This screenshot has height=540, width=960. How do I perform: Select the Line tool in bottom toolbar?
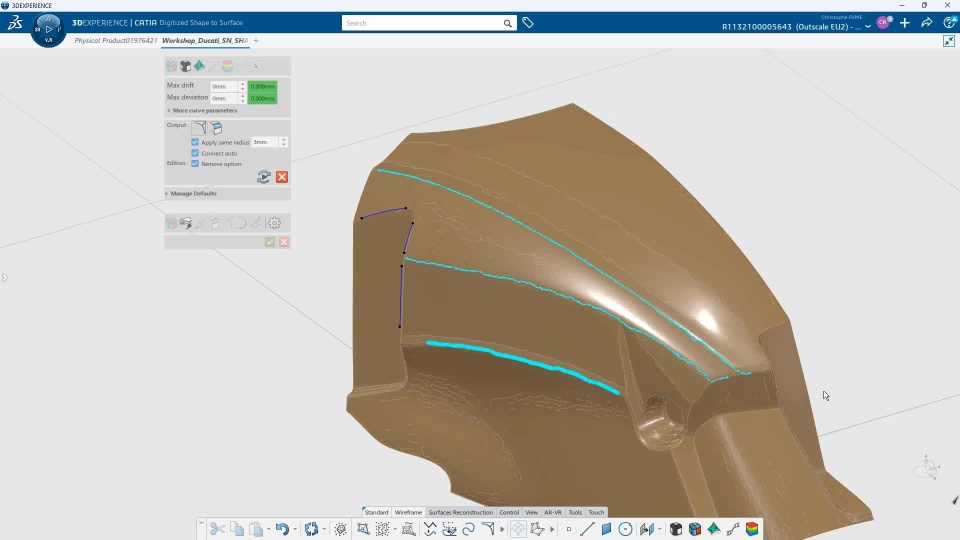(x=587, y=529)
